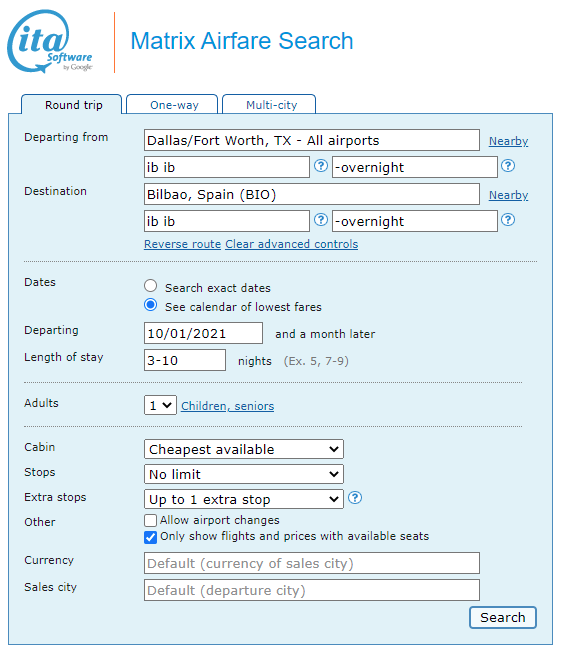Switch to the One-way tab
The image size is (572, 657).
[172, 104]
